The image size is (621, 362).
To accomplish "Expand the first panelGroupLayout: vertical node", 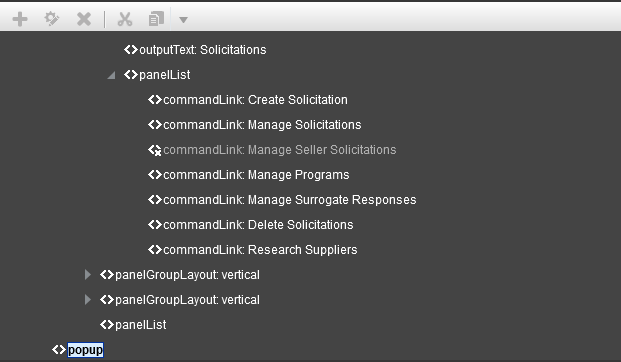I will point(88,274).
